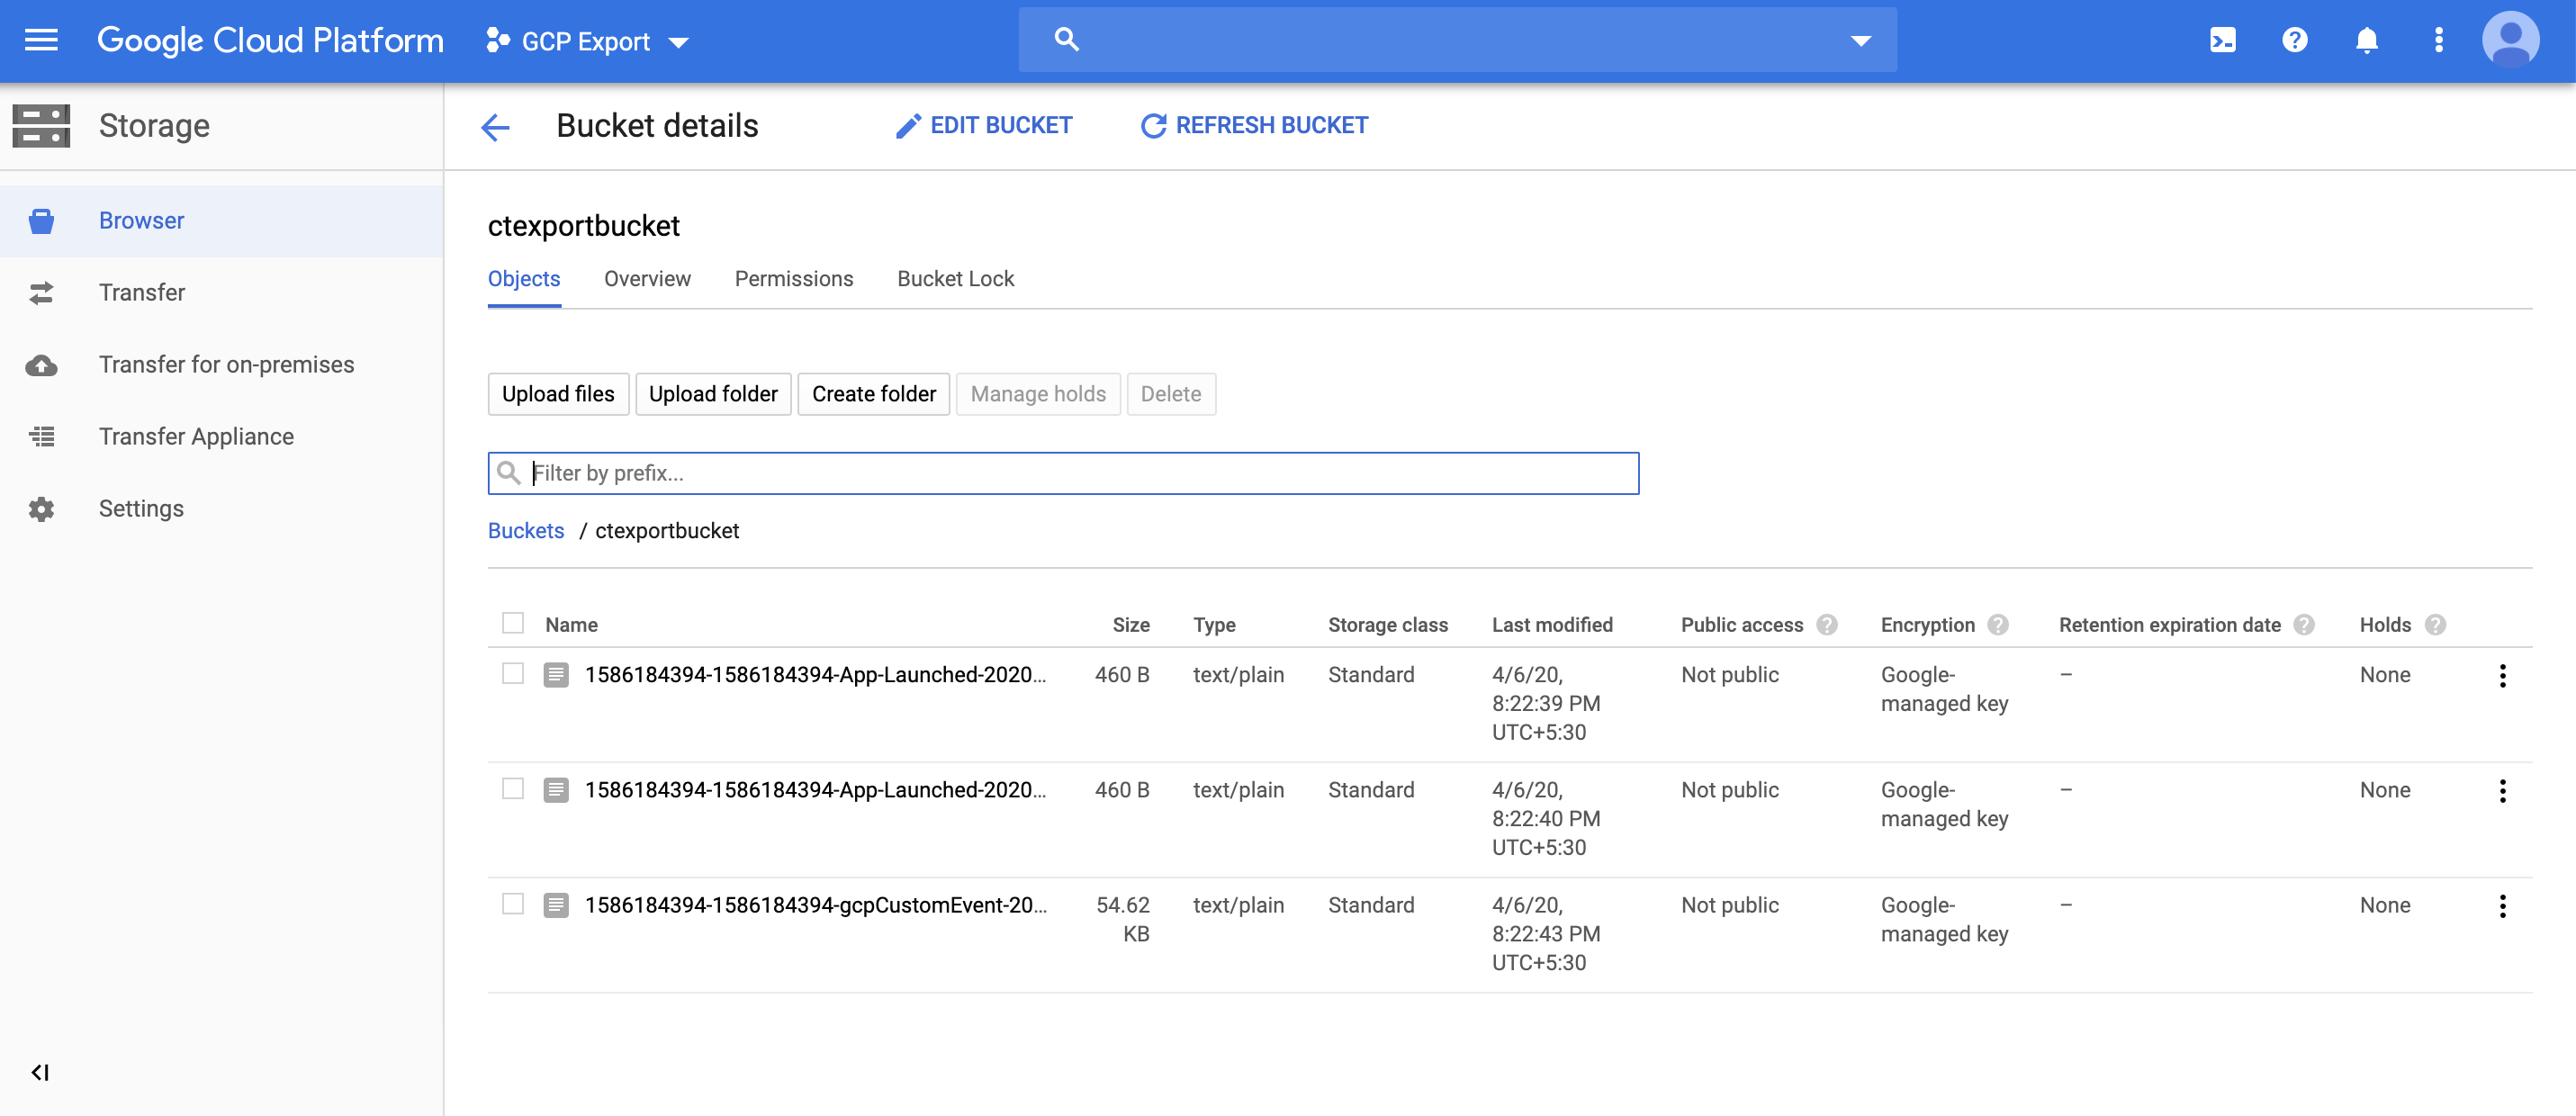Open more actions for the 8:22:39 PM object
The image size is (2576, 1116).
coord(2502,676)
